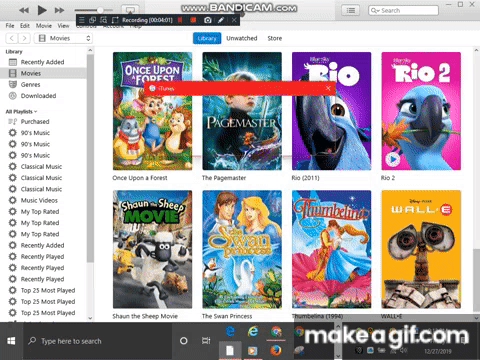Open the Movie menu
480x360 pixels.
44,26
